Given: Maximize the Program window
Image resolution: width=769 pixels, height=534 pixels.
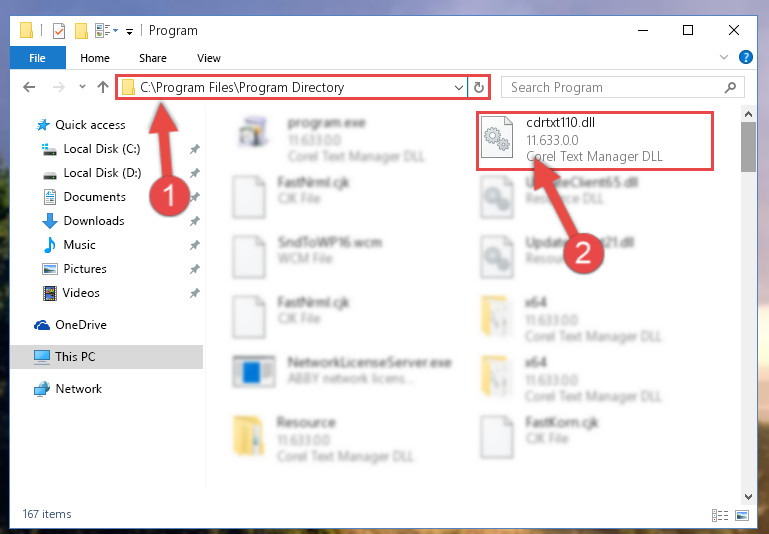Looking at the screenshot, I should click(688, 30).
